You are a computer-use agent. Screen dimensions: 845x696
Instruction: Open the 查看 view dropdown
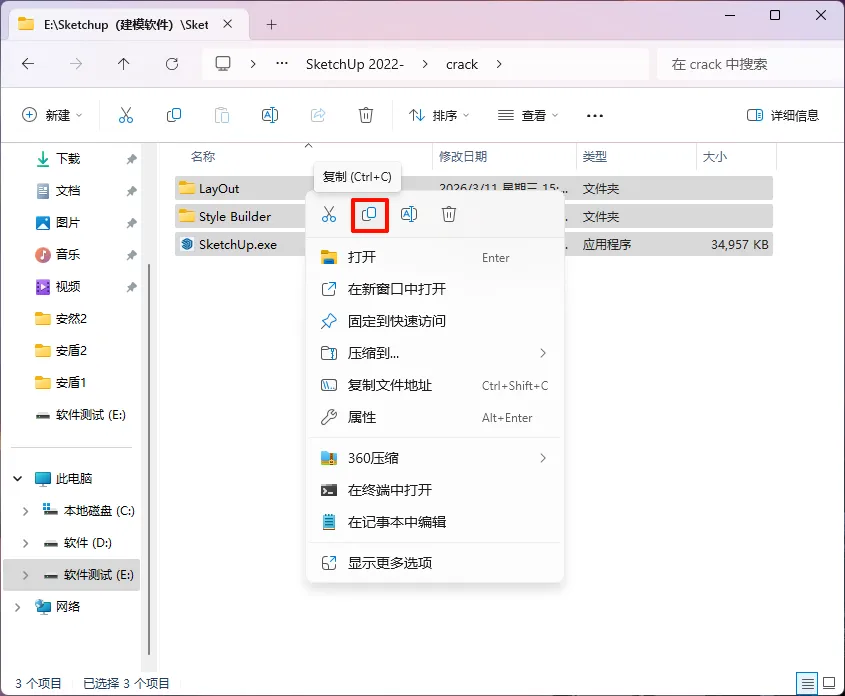(x=528, y=115)
